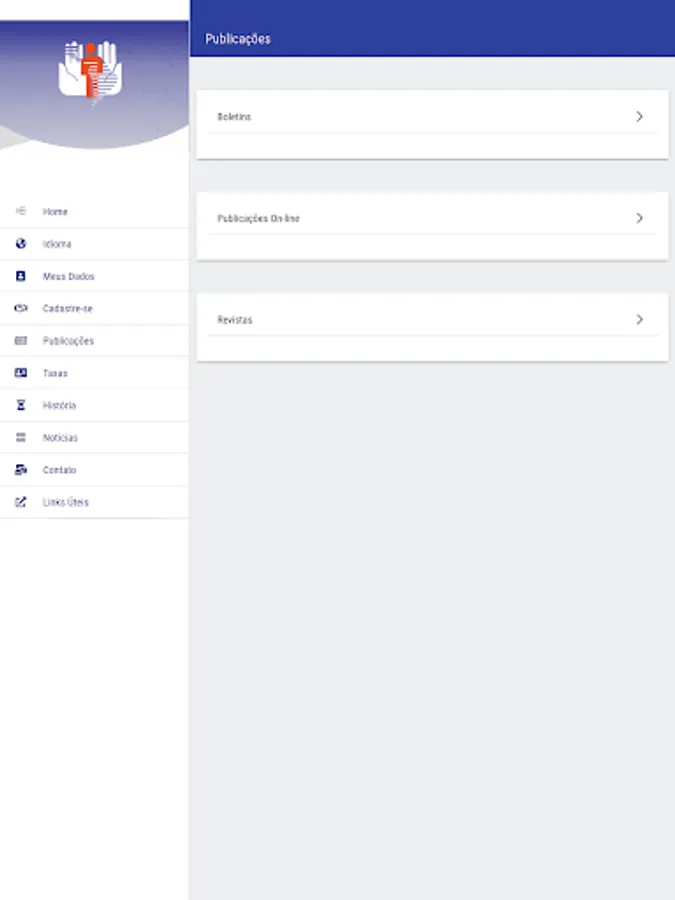Click the Publicações newspaper icon
675x900 pixels.
tap(21, 340)
